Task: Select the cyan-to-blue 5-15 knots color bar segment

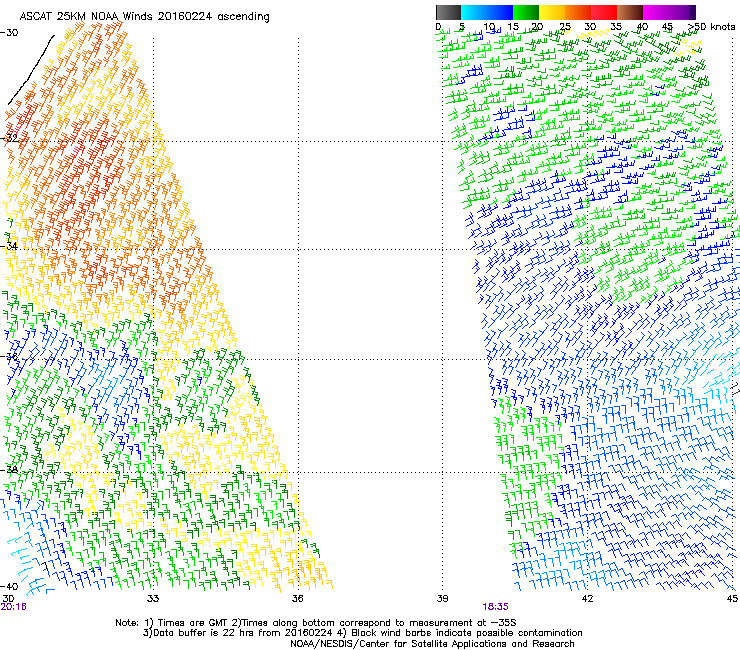Action: tap(487, 12)
